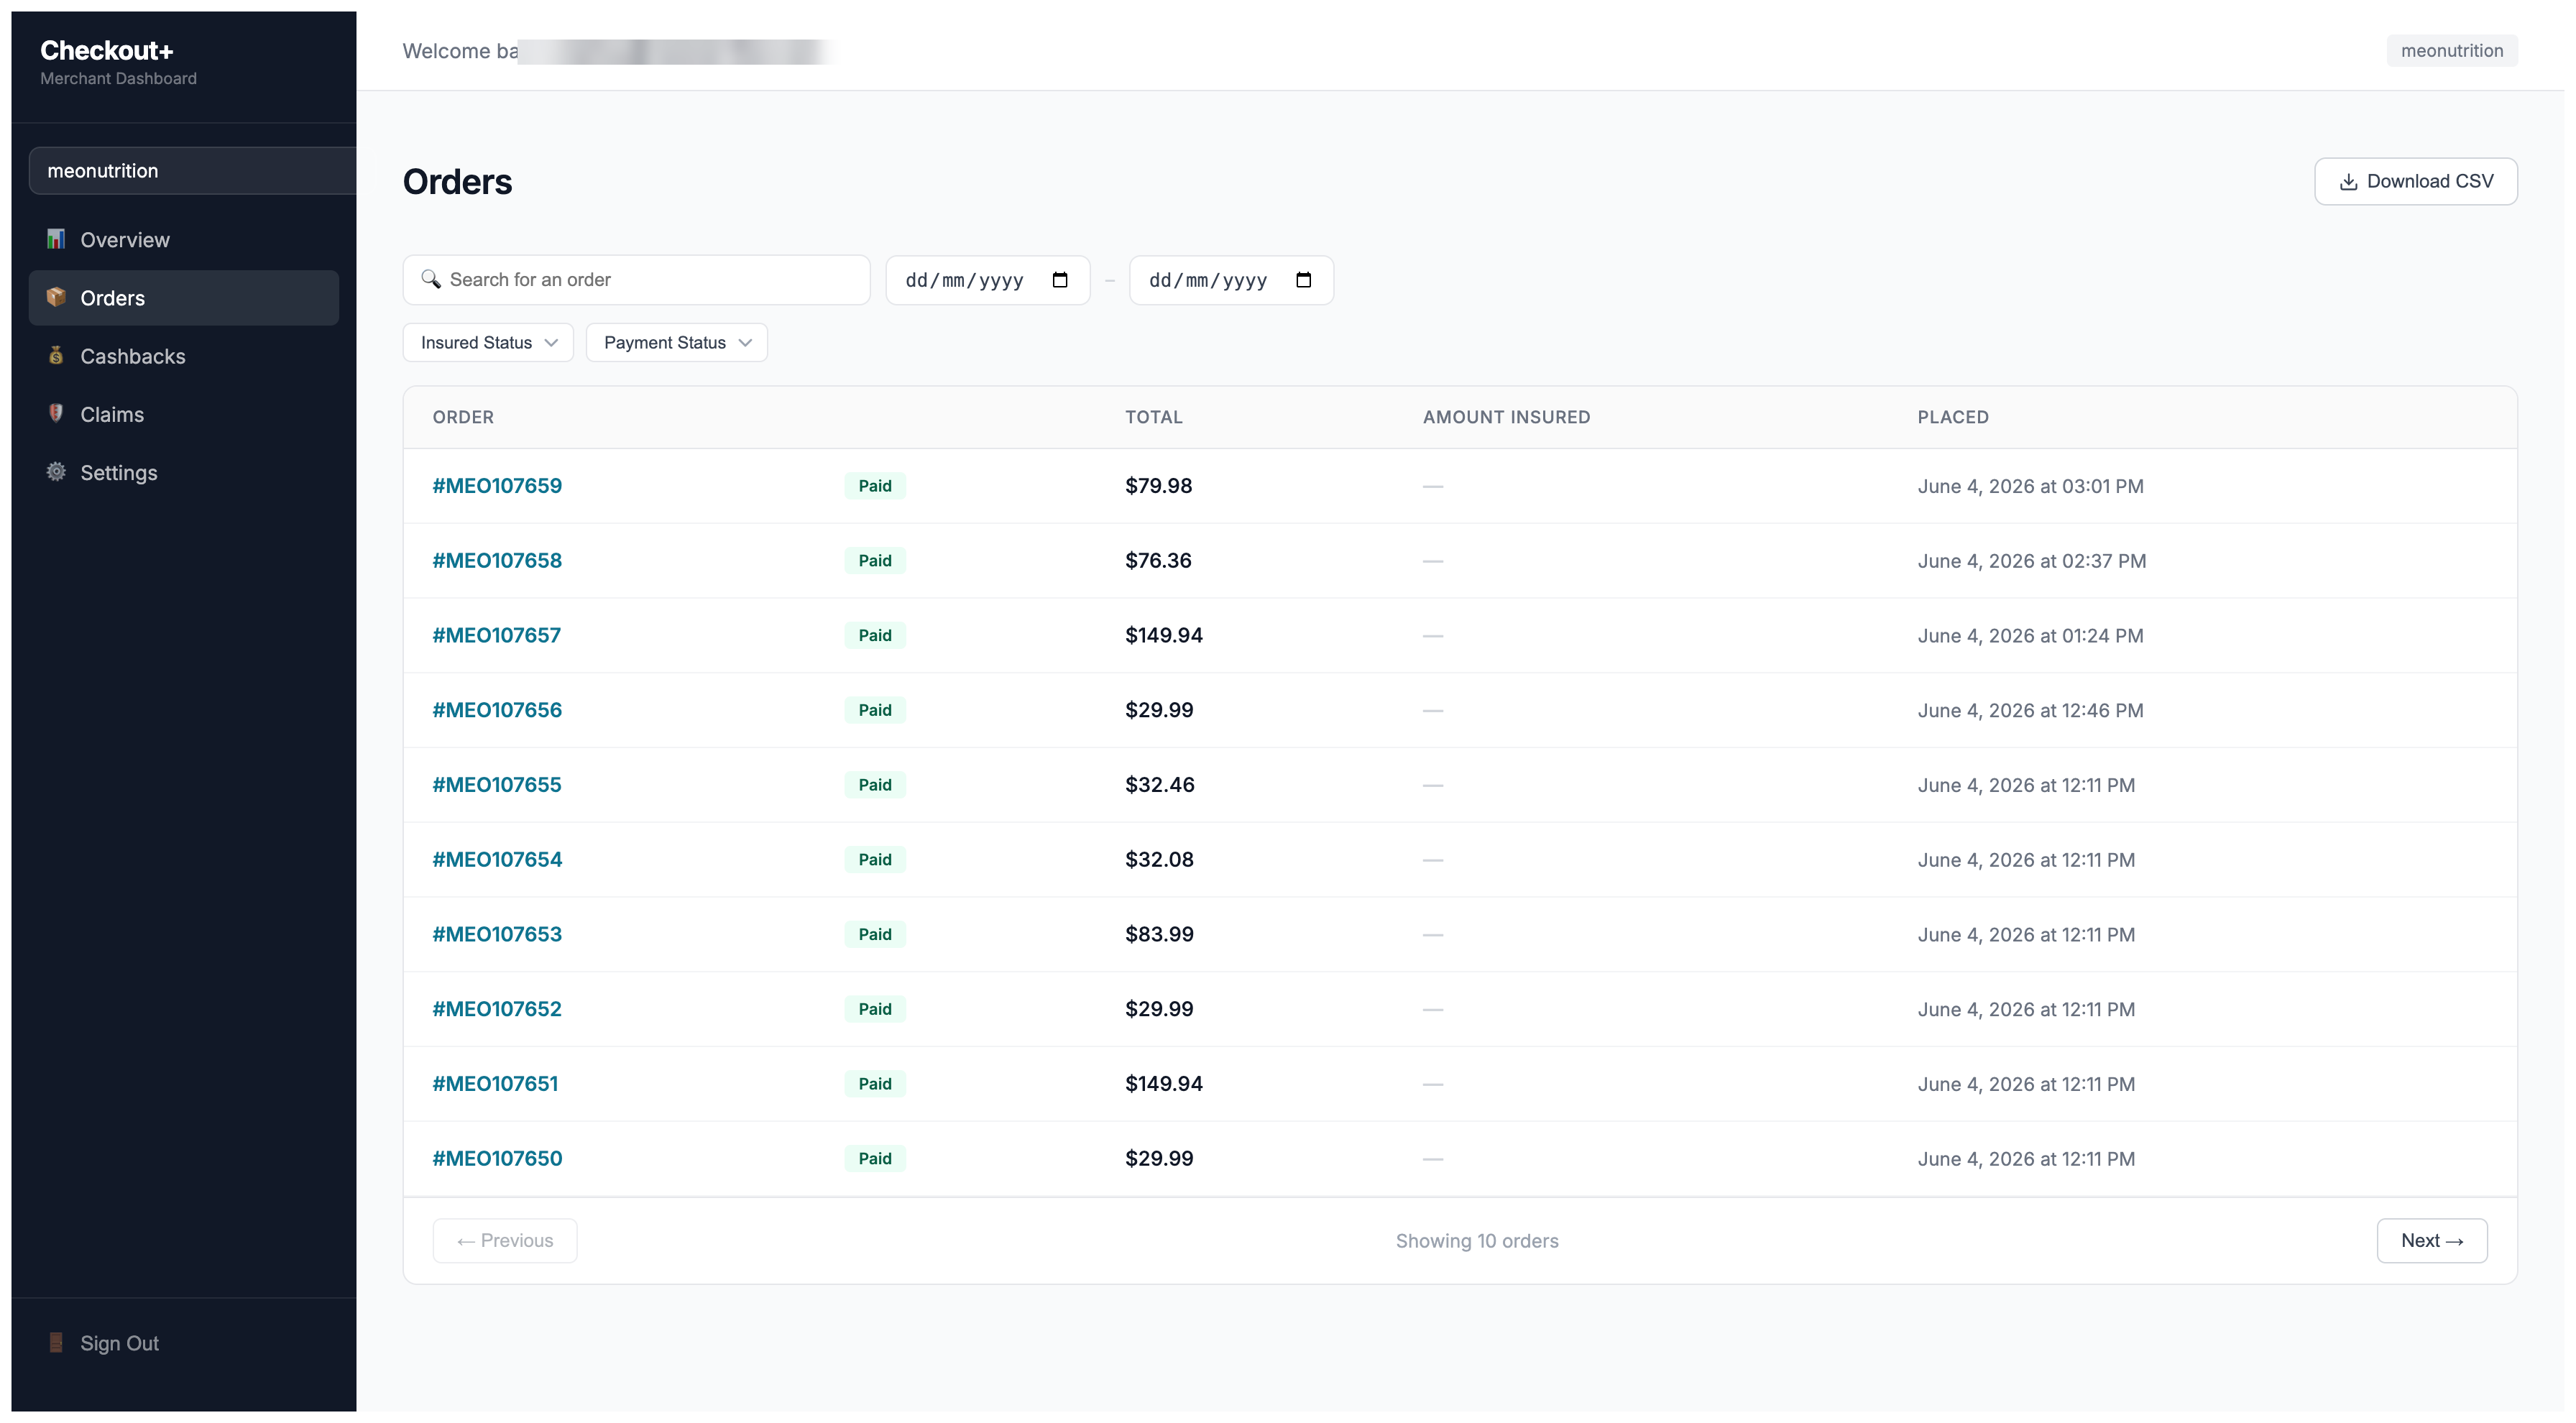Open the end date calendar picker icon
This screenshot has width=2576, height=1423.
click(1303, 280)
